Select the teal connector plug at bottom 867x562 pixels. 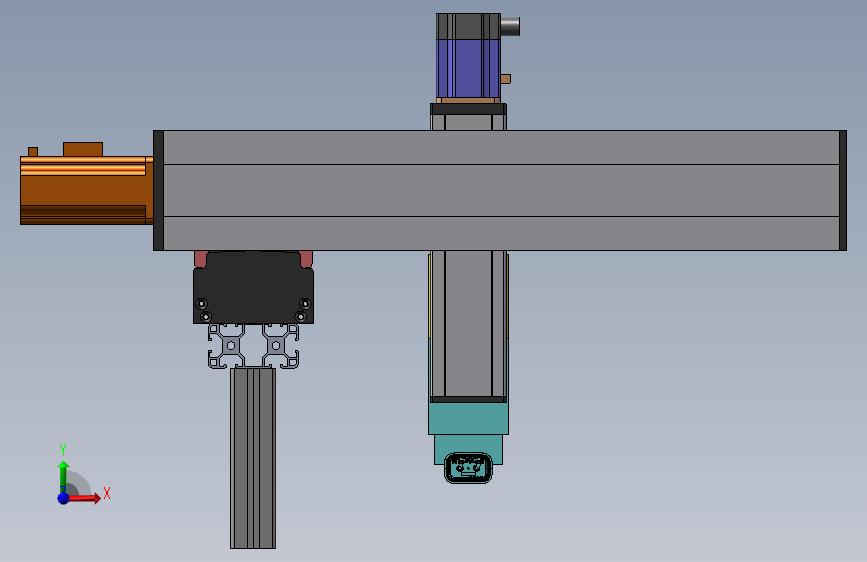tap(468, 468)
